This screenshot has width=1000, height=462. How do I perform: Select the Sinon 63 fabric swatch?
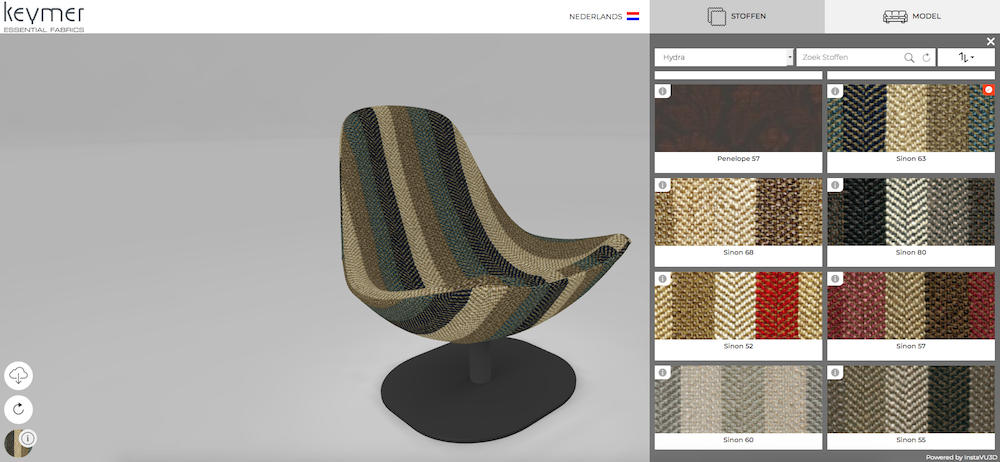(x=911, y=118)
